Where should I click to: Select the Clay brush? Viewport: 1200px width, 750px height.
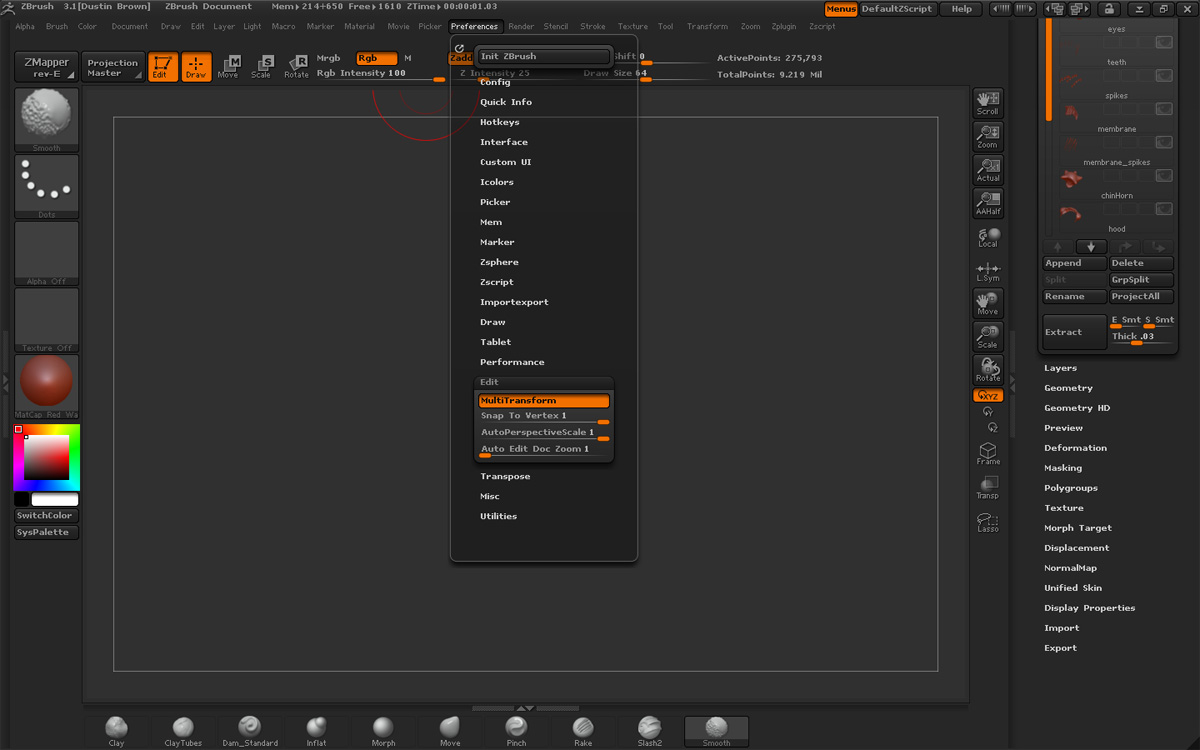(x=115, y=729)
